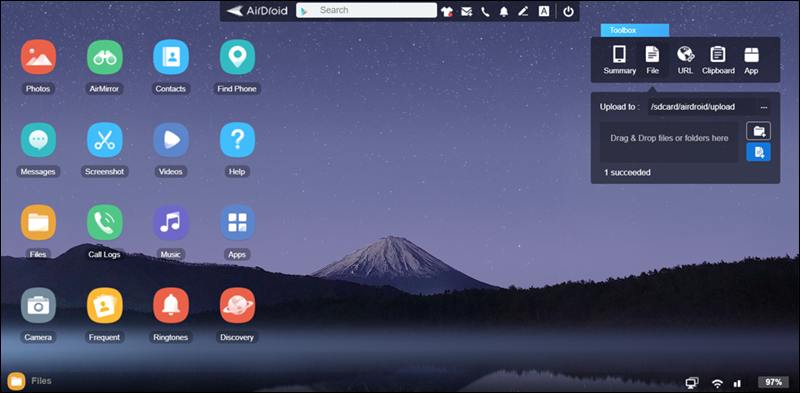800x393 pixels.
Task: Click the '1 succeeded' status text
Action: pos(627,173)
